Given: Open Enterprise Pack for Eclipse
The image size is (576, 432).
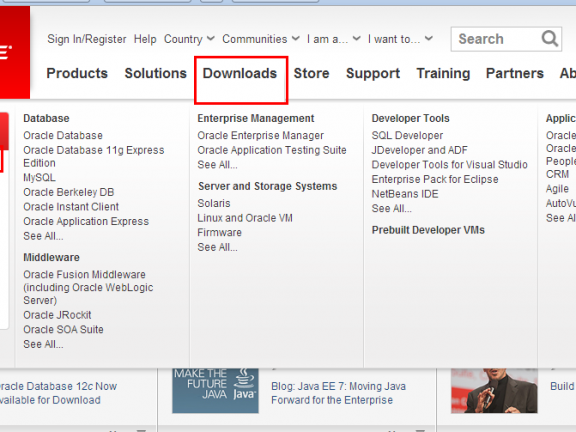Looking at the screenshot, I should coord(435,179).
